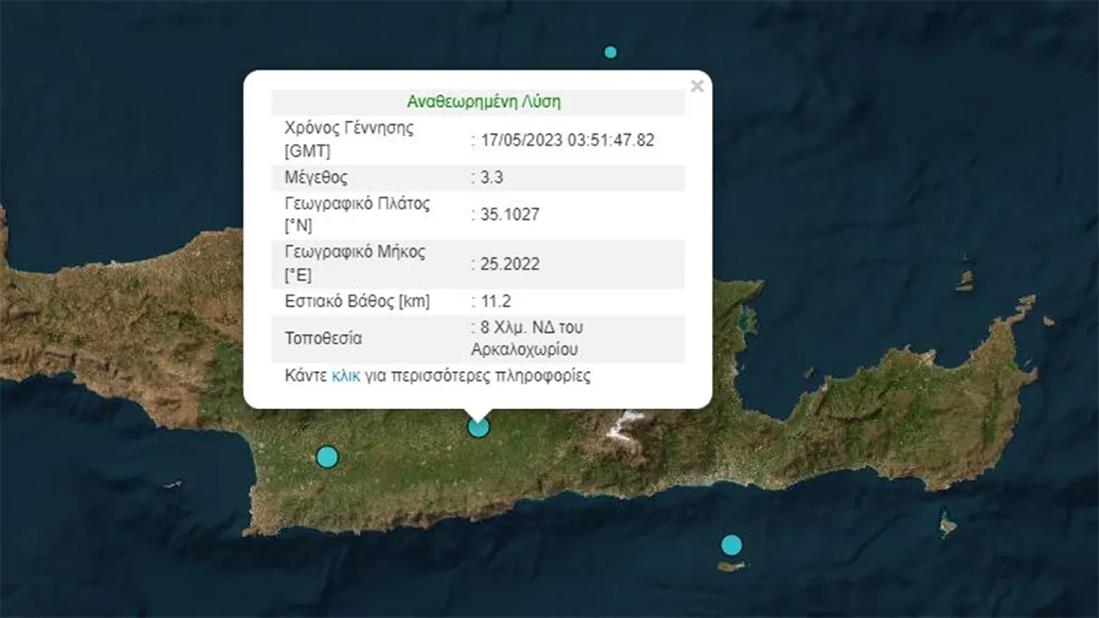Follow the "κλικ" link for more information
This screenshot has height=618, width=1099.
click(345, 376)
